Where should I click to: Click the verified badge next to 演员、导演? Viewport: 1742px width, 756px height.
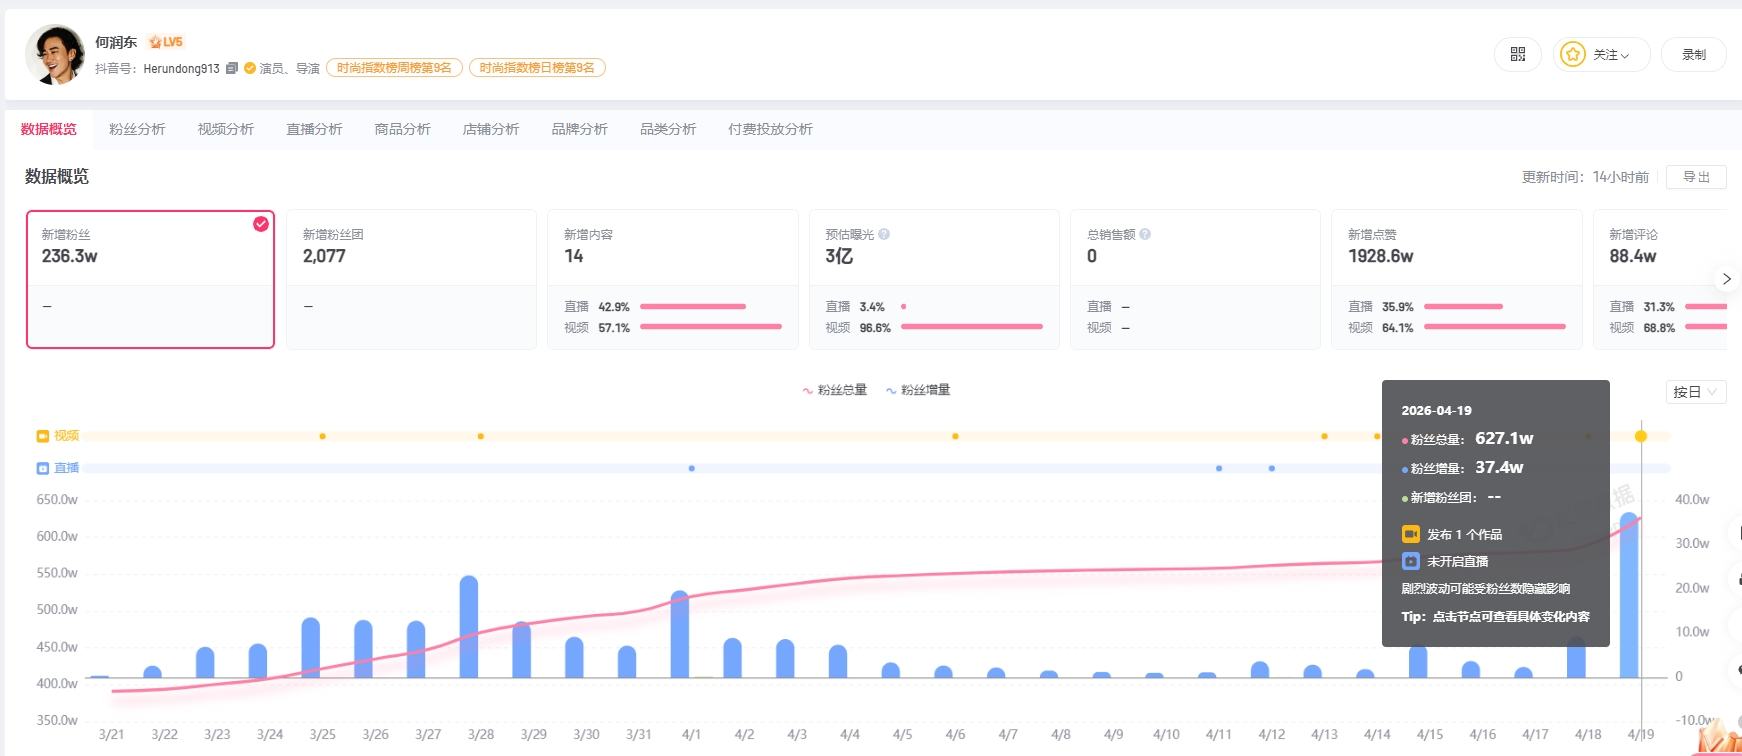pyautogui.click(x=250, y=68)
